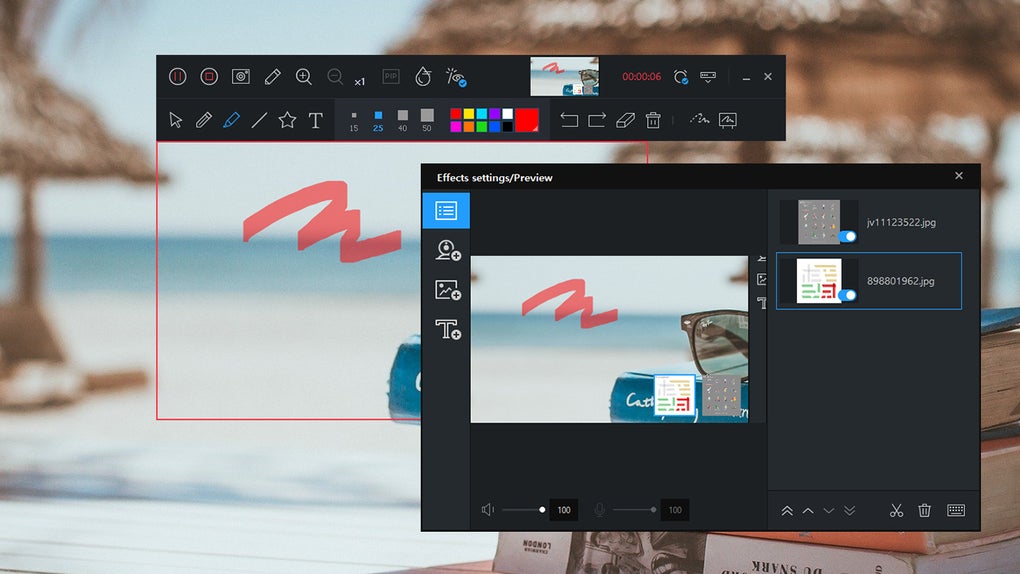Screen dimensions: 1020x574
Task: Add webcam overlay effect
Action: point(448,250)
